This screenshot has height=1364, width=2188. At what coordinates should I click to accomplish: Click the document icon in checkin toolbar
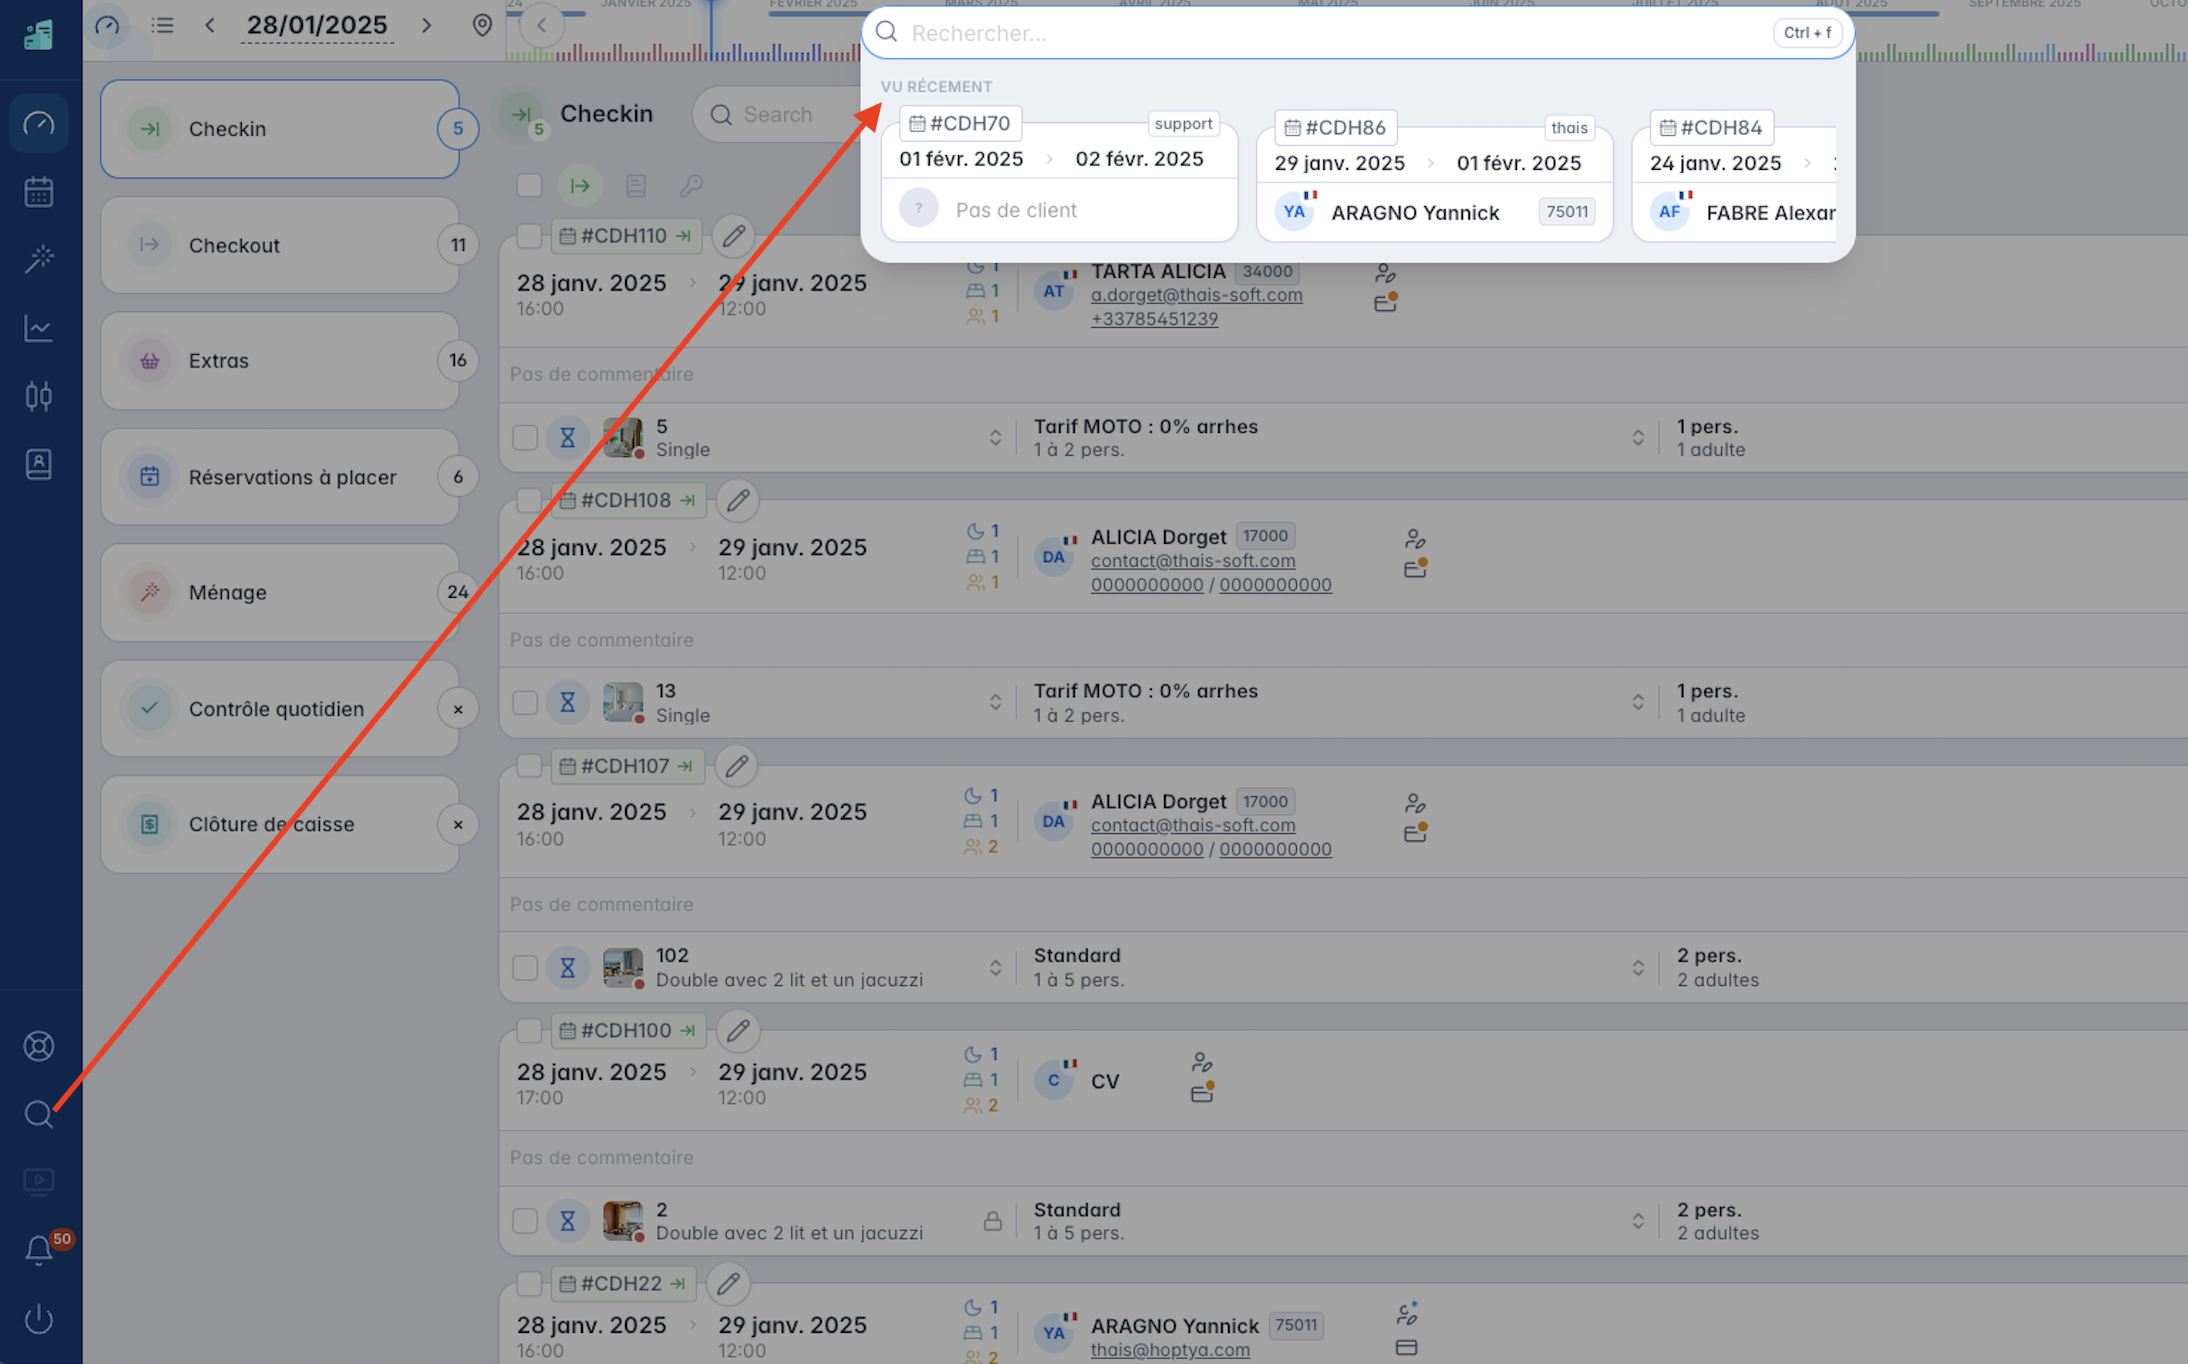click(x=636, y=185)
